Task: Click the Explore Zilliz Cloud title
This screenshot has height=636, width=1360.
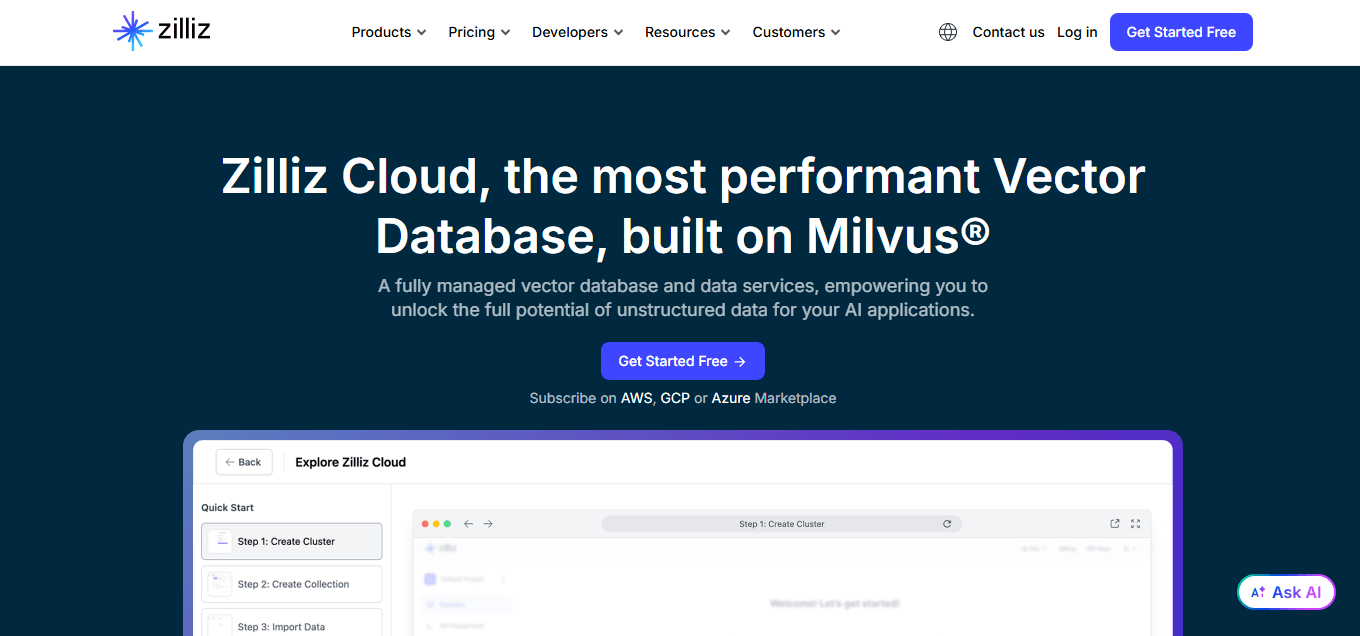Action: 351,462
